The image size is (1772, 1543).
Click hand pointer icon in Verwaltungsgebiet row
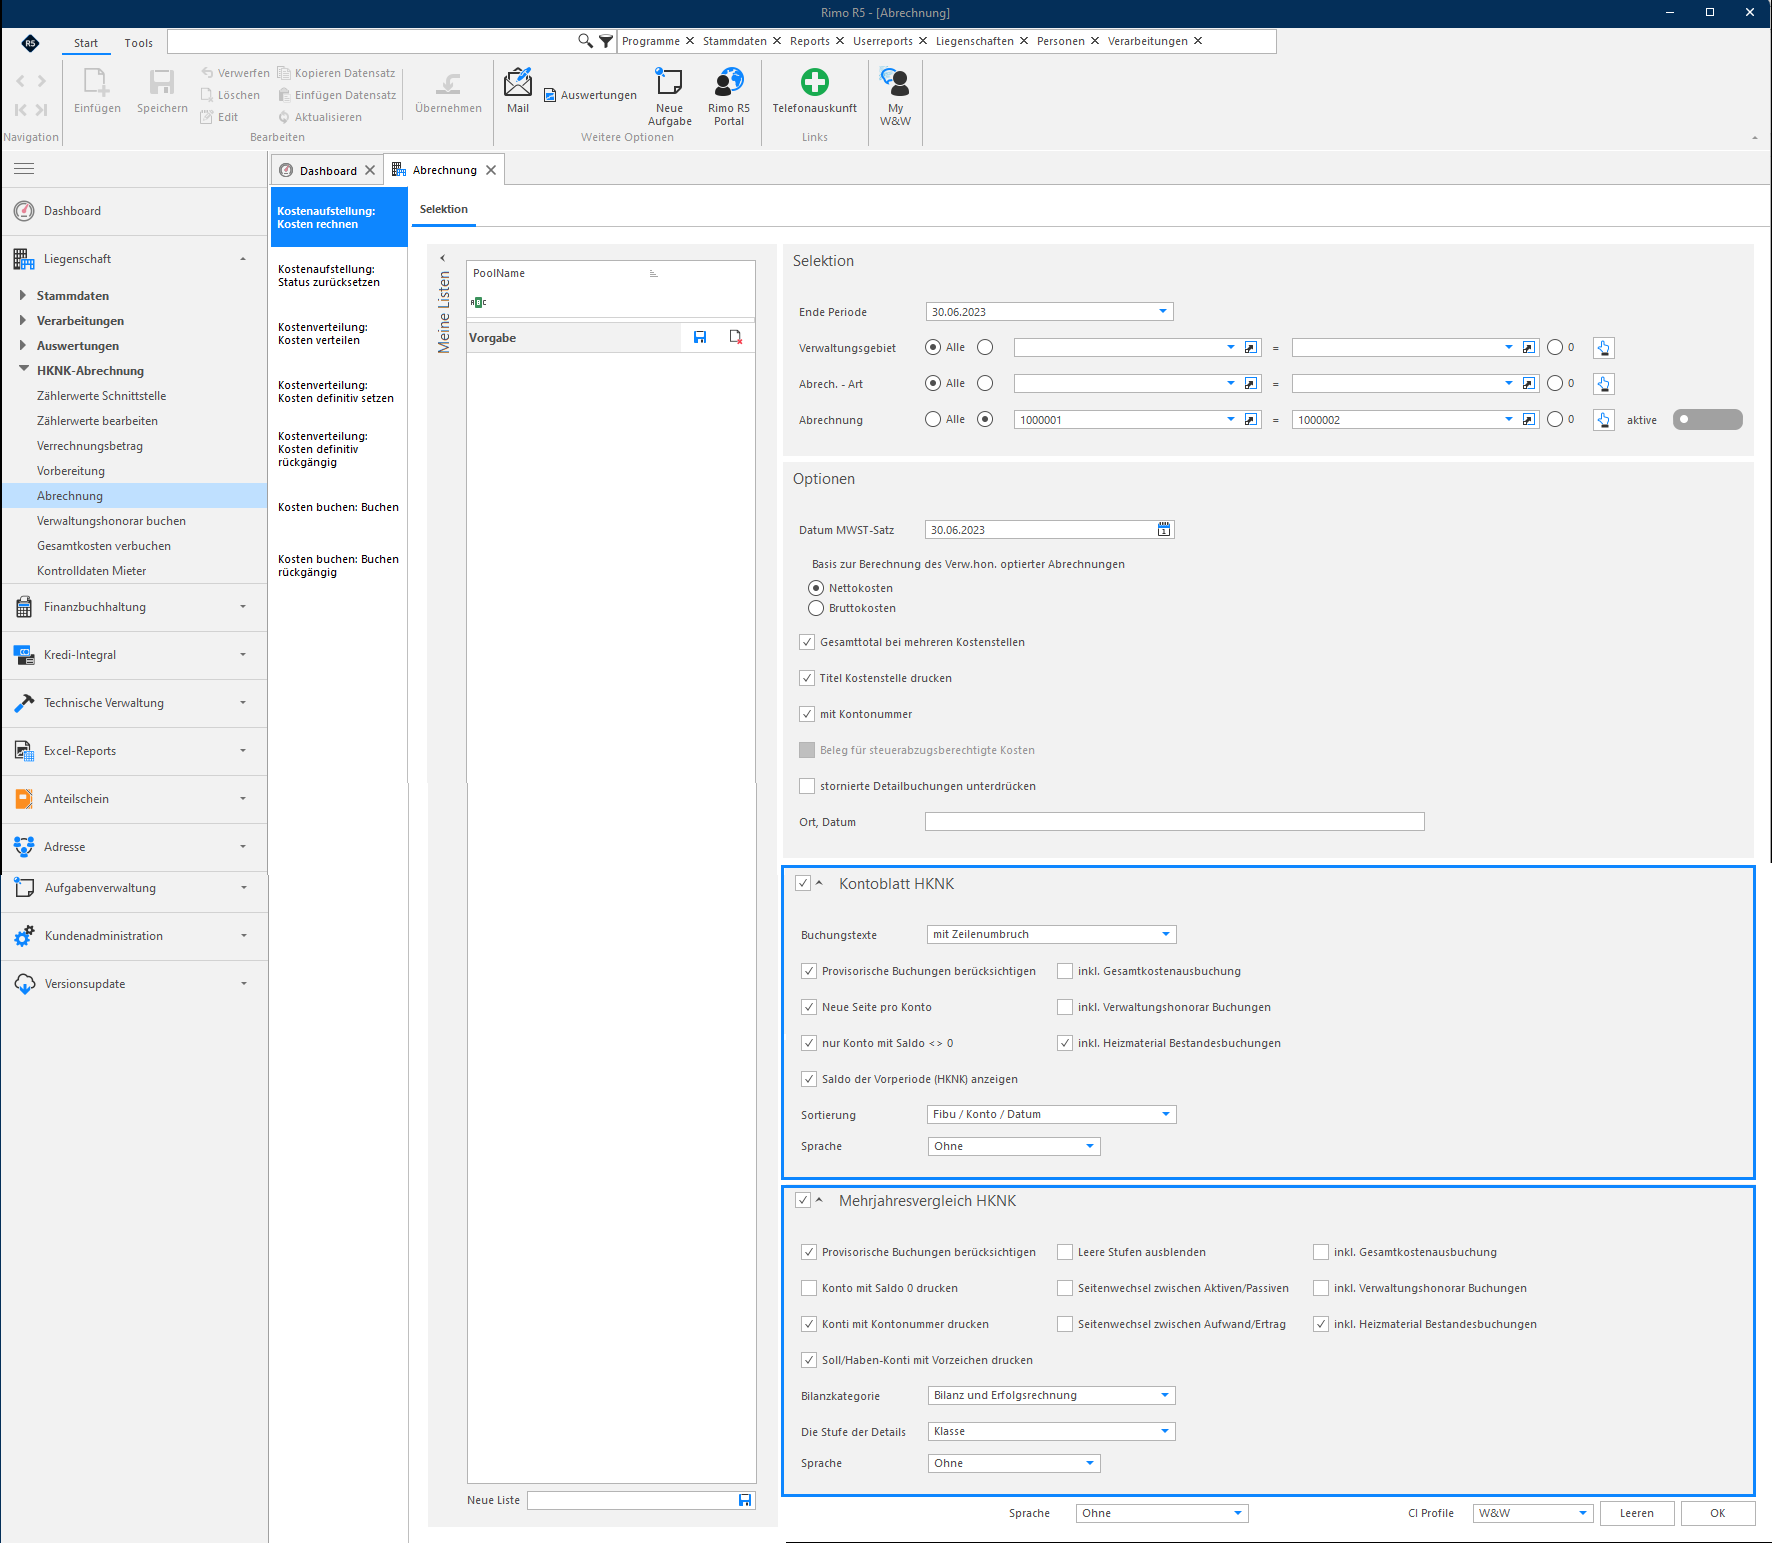pyautogui.click(x=1604, y=348)
